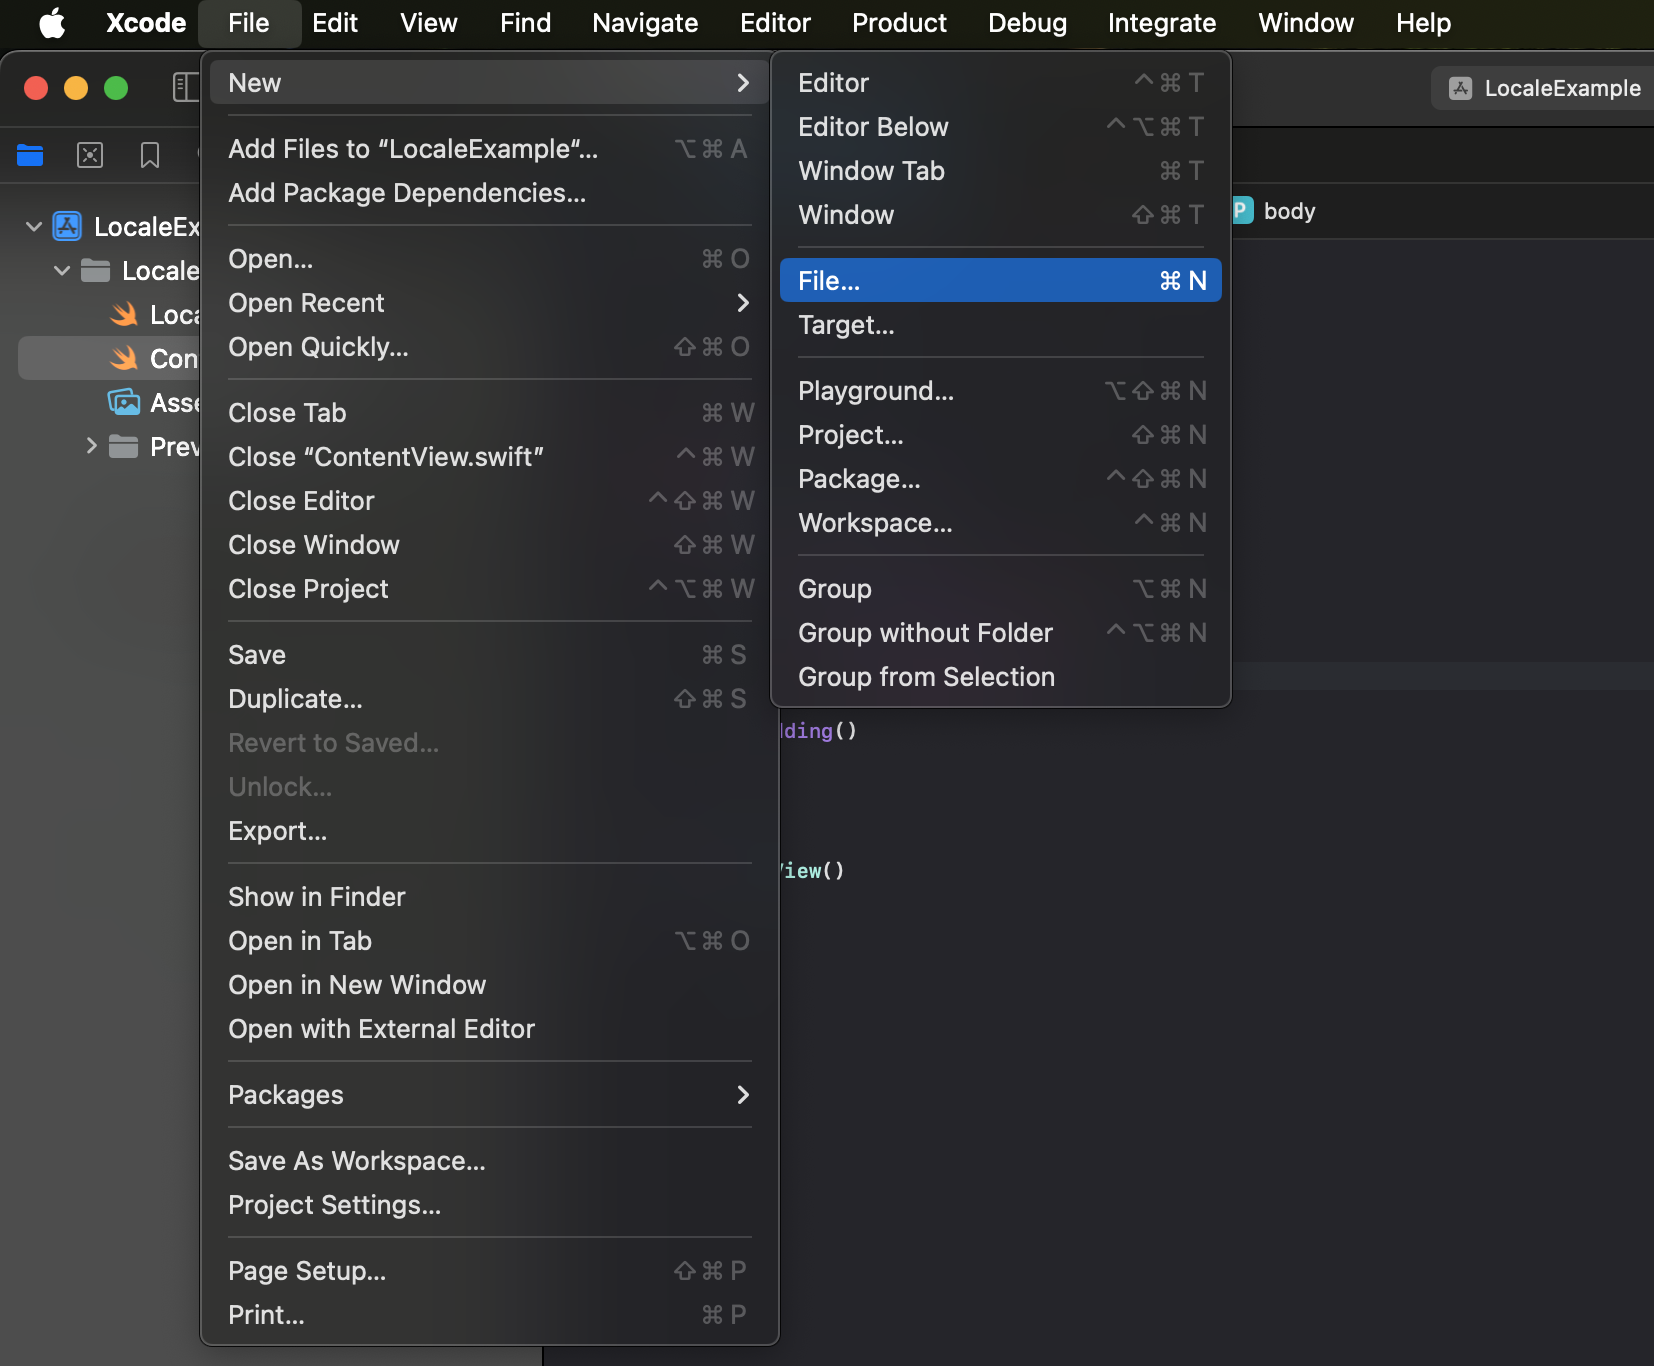Choose New Workspace…
Viewport: 1654px width, 1366px height.
(1001, 523)
